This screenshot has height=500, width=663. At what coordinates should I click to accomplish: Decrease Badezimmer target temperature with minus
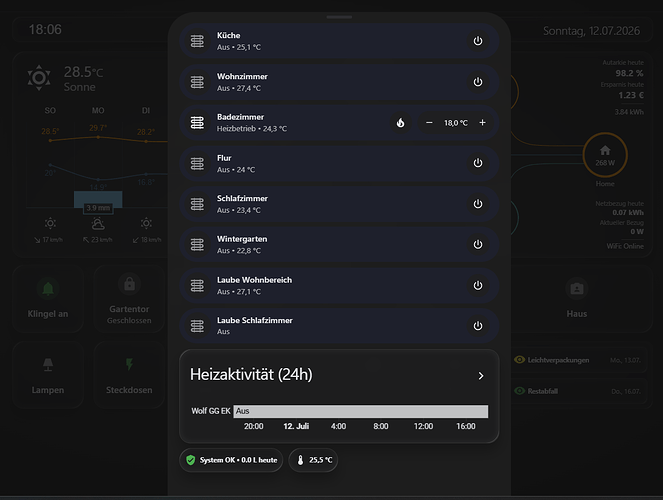(x=429, y=123)
